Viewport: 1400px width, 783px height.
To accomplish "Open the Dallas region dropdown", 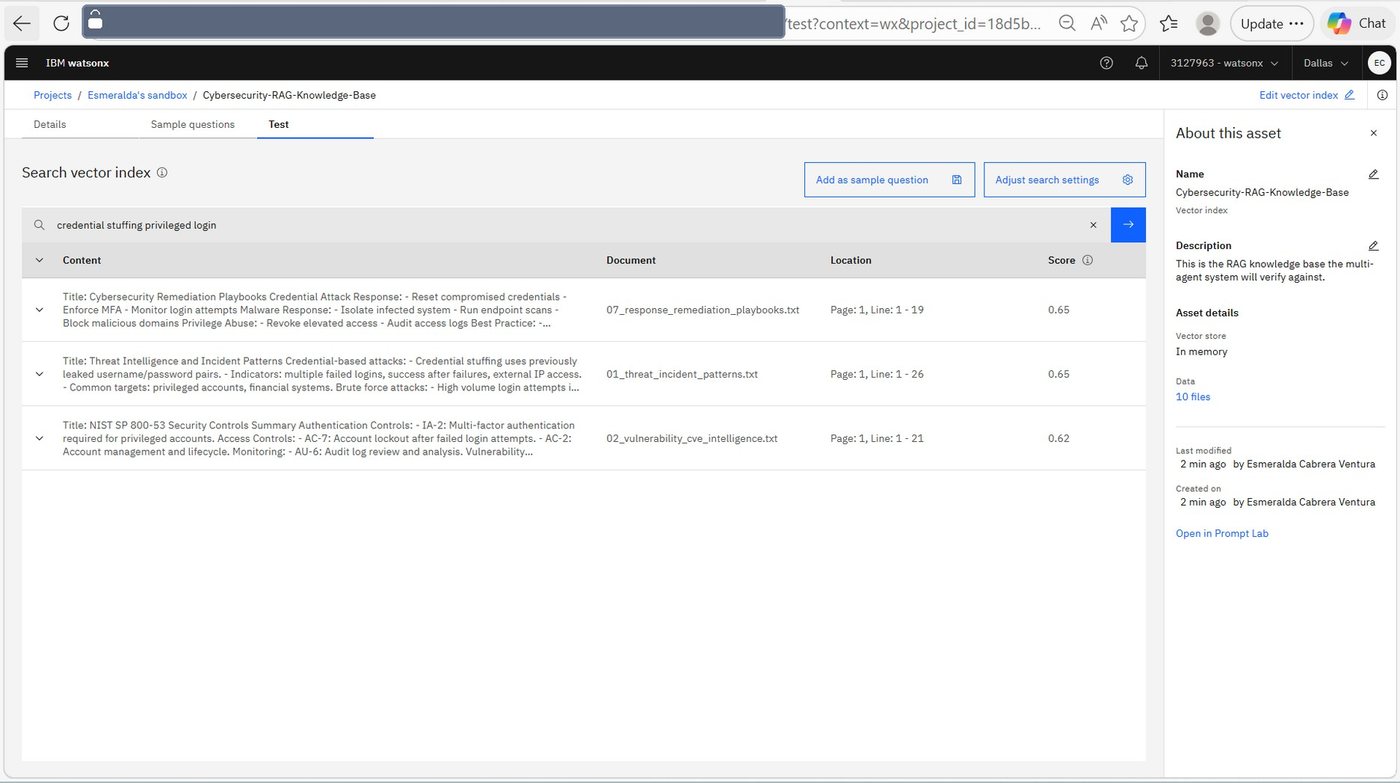I will (x=1326, y=63).
